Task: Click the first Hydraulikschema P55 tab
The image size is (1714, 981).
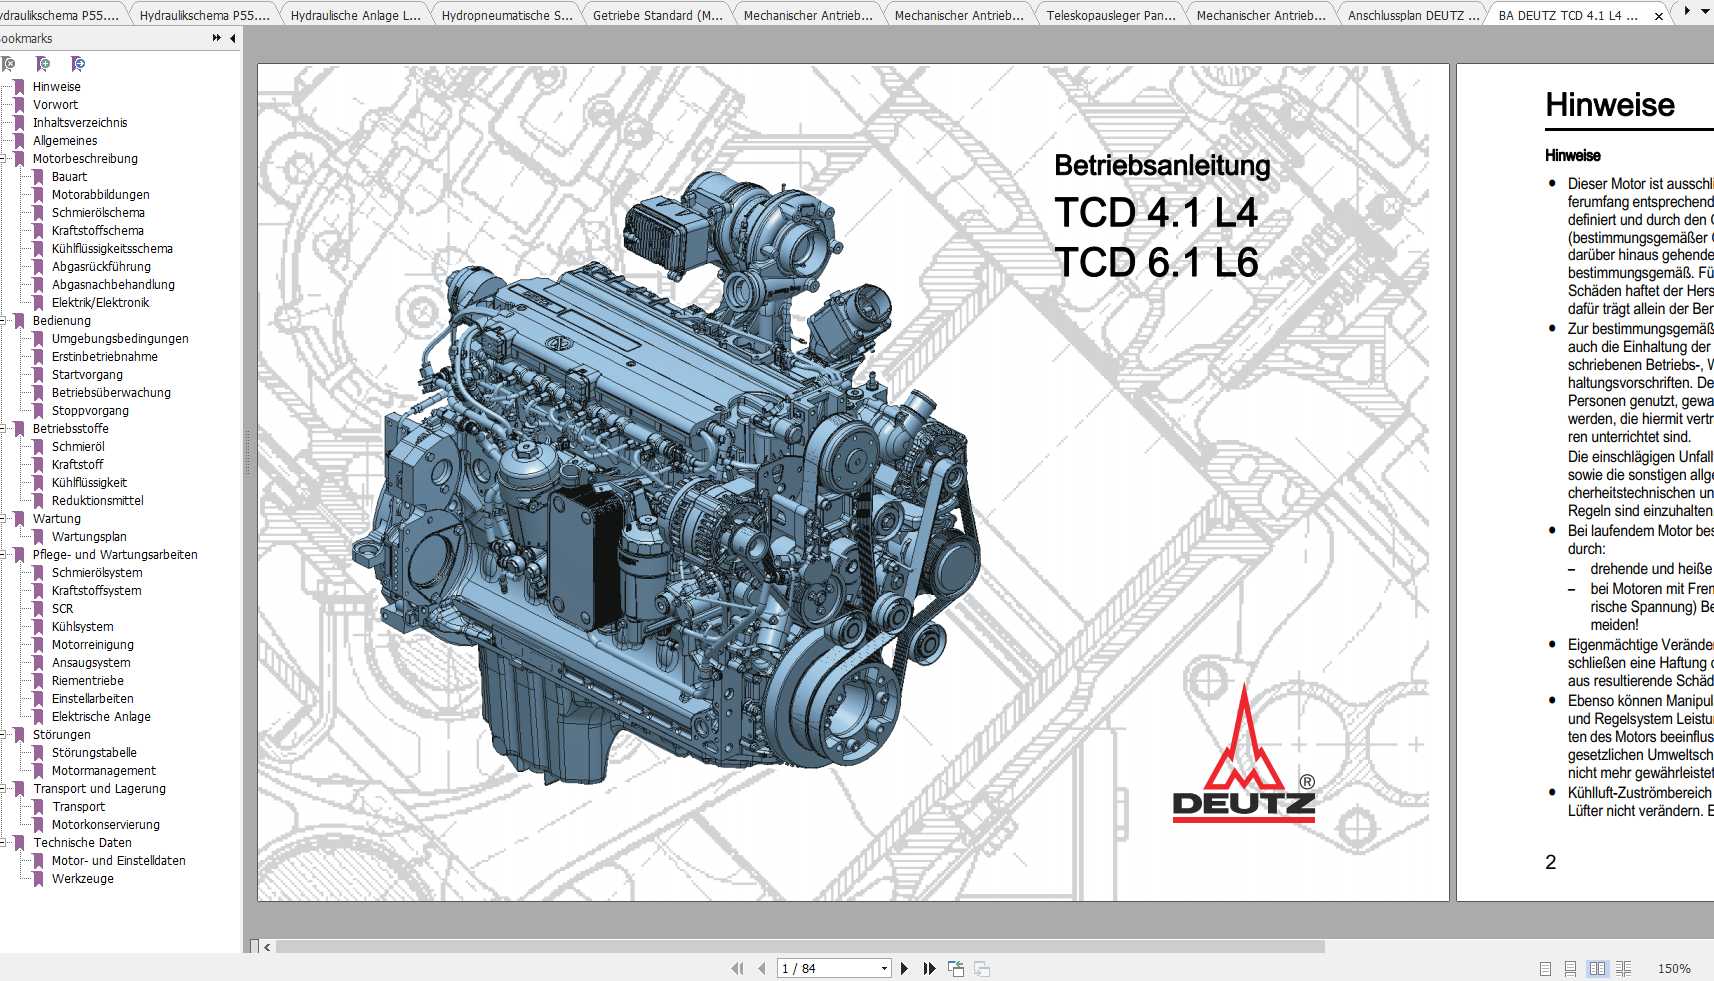Action: [60, 15]
